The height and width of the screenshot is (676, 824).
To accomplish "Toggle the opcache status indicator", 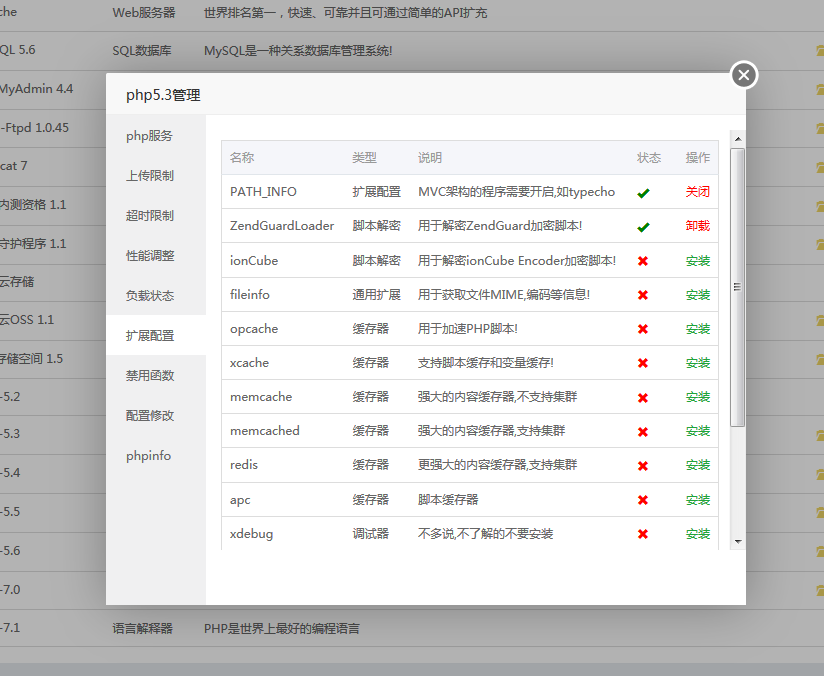I will tap(645, 328).
